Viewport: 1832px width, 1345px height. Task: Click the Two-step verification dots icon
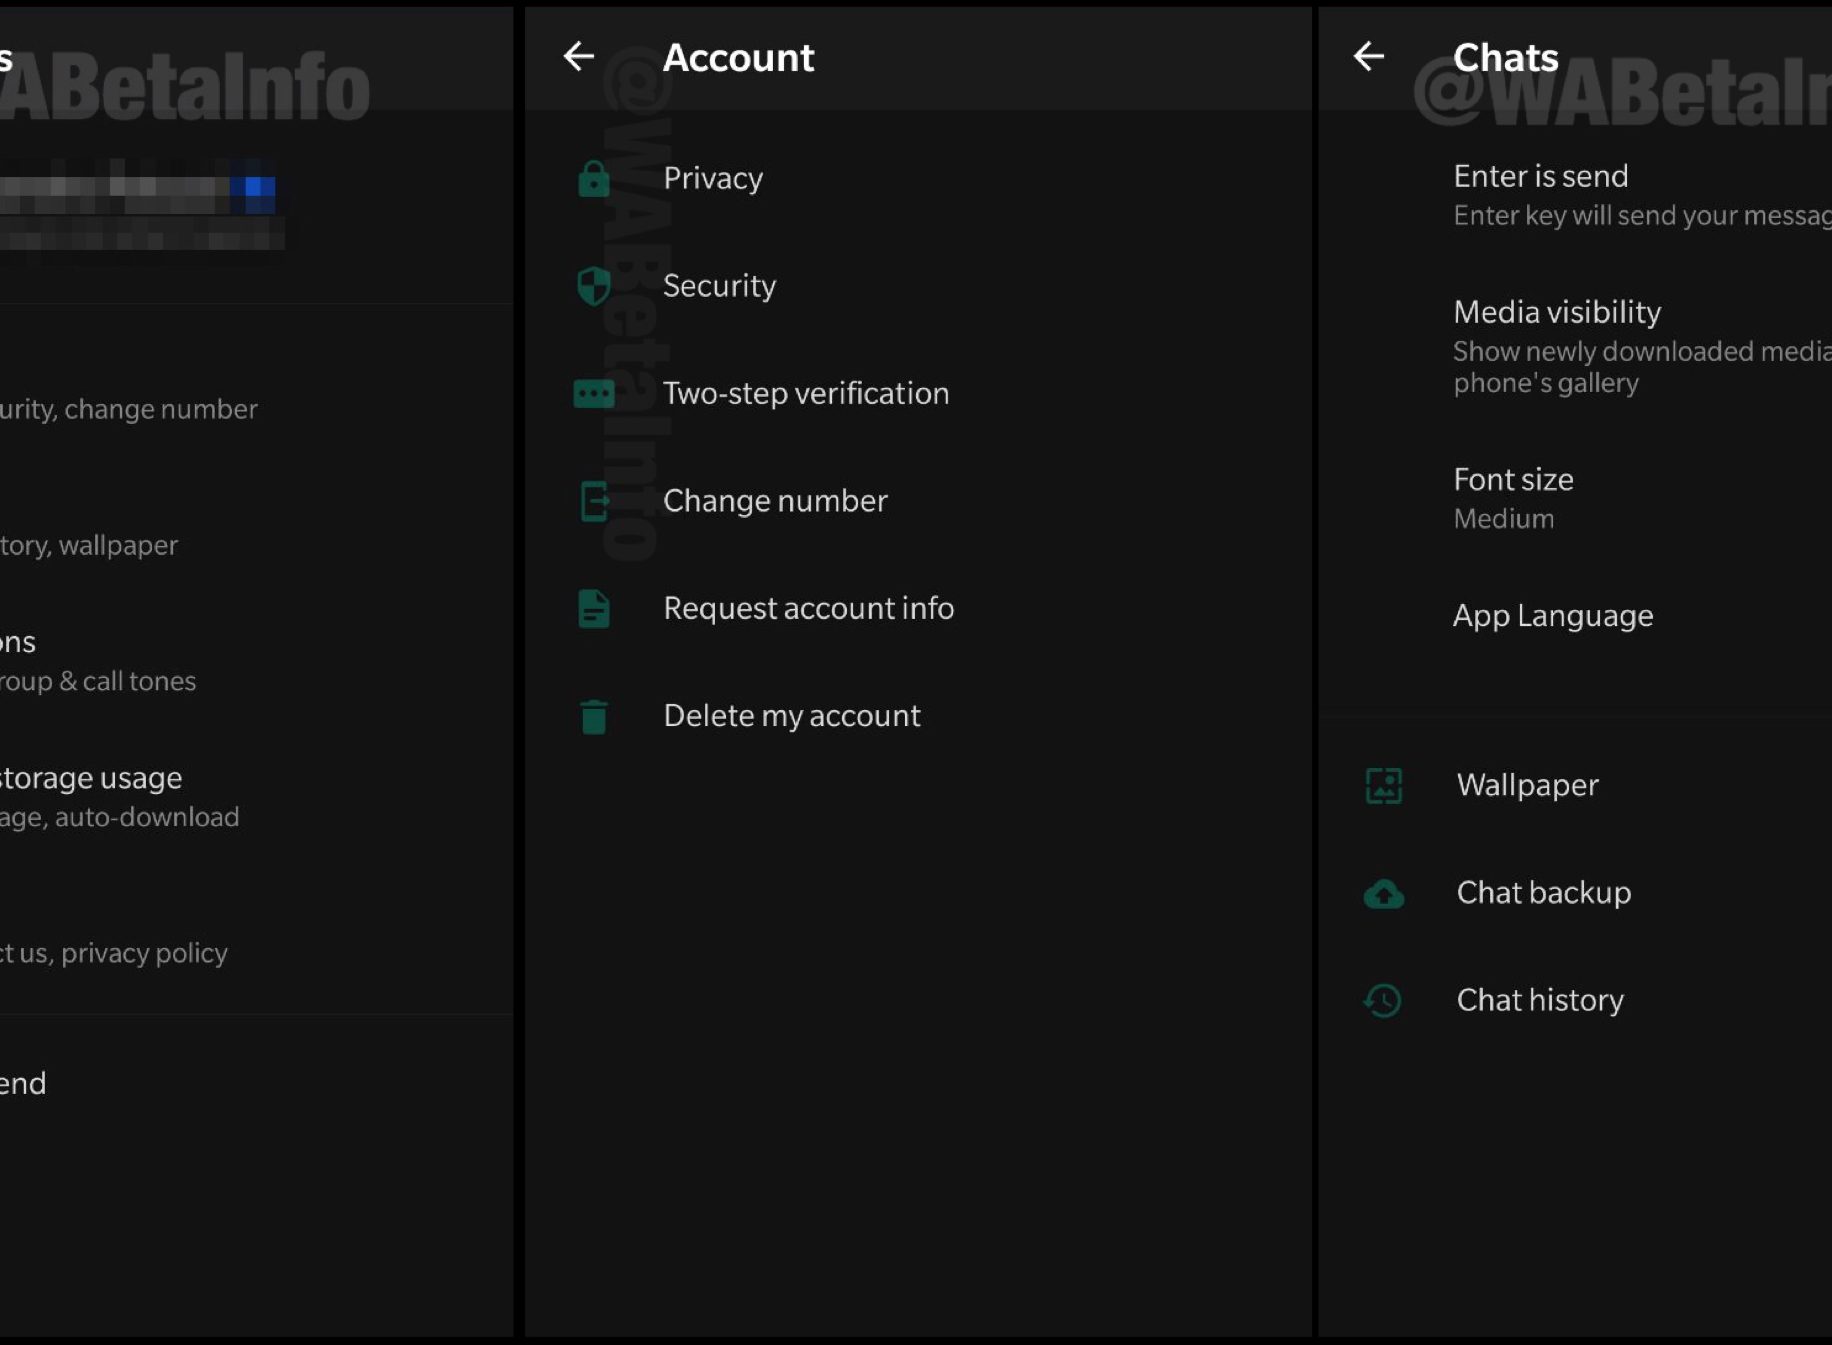[x=594, y=394]
